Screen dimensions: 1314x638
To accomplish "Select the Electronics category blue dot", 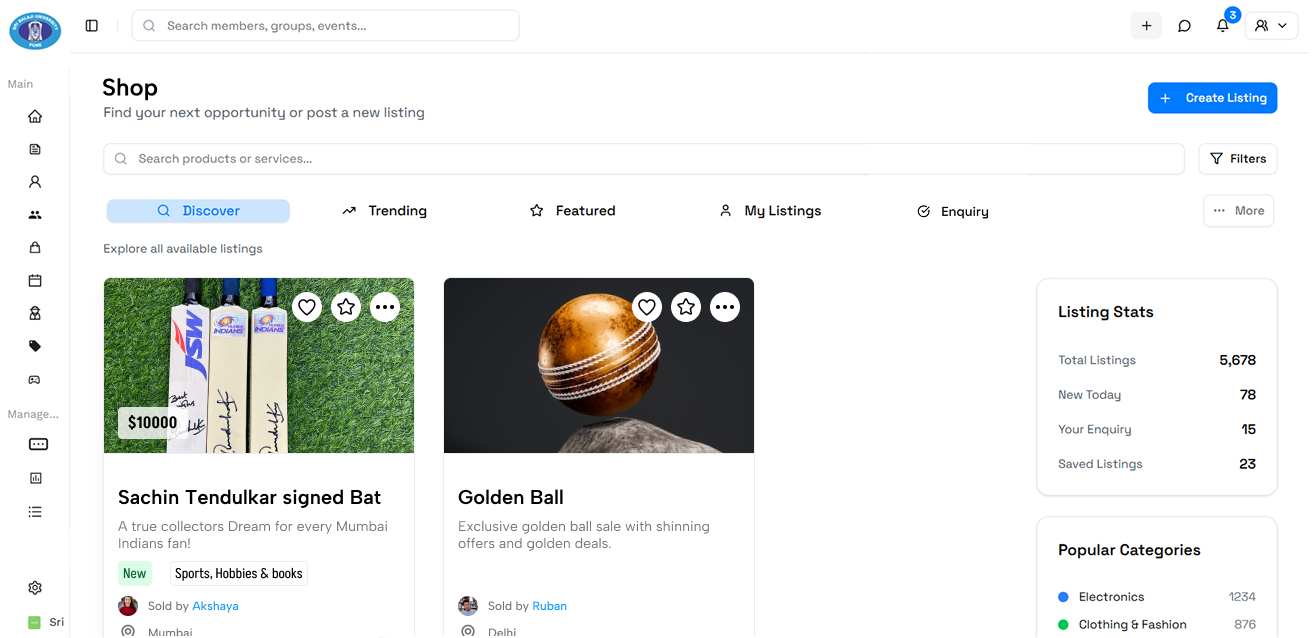I will [x=1063, y=597].
